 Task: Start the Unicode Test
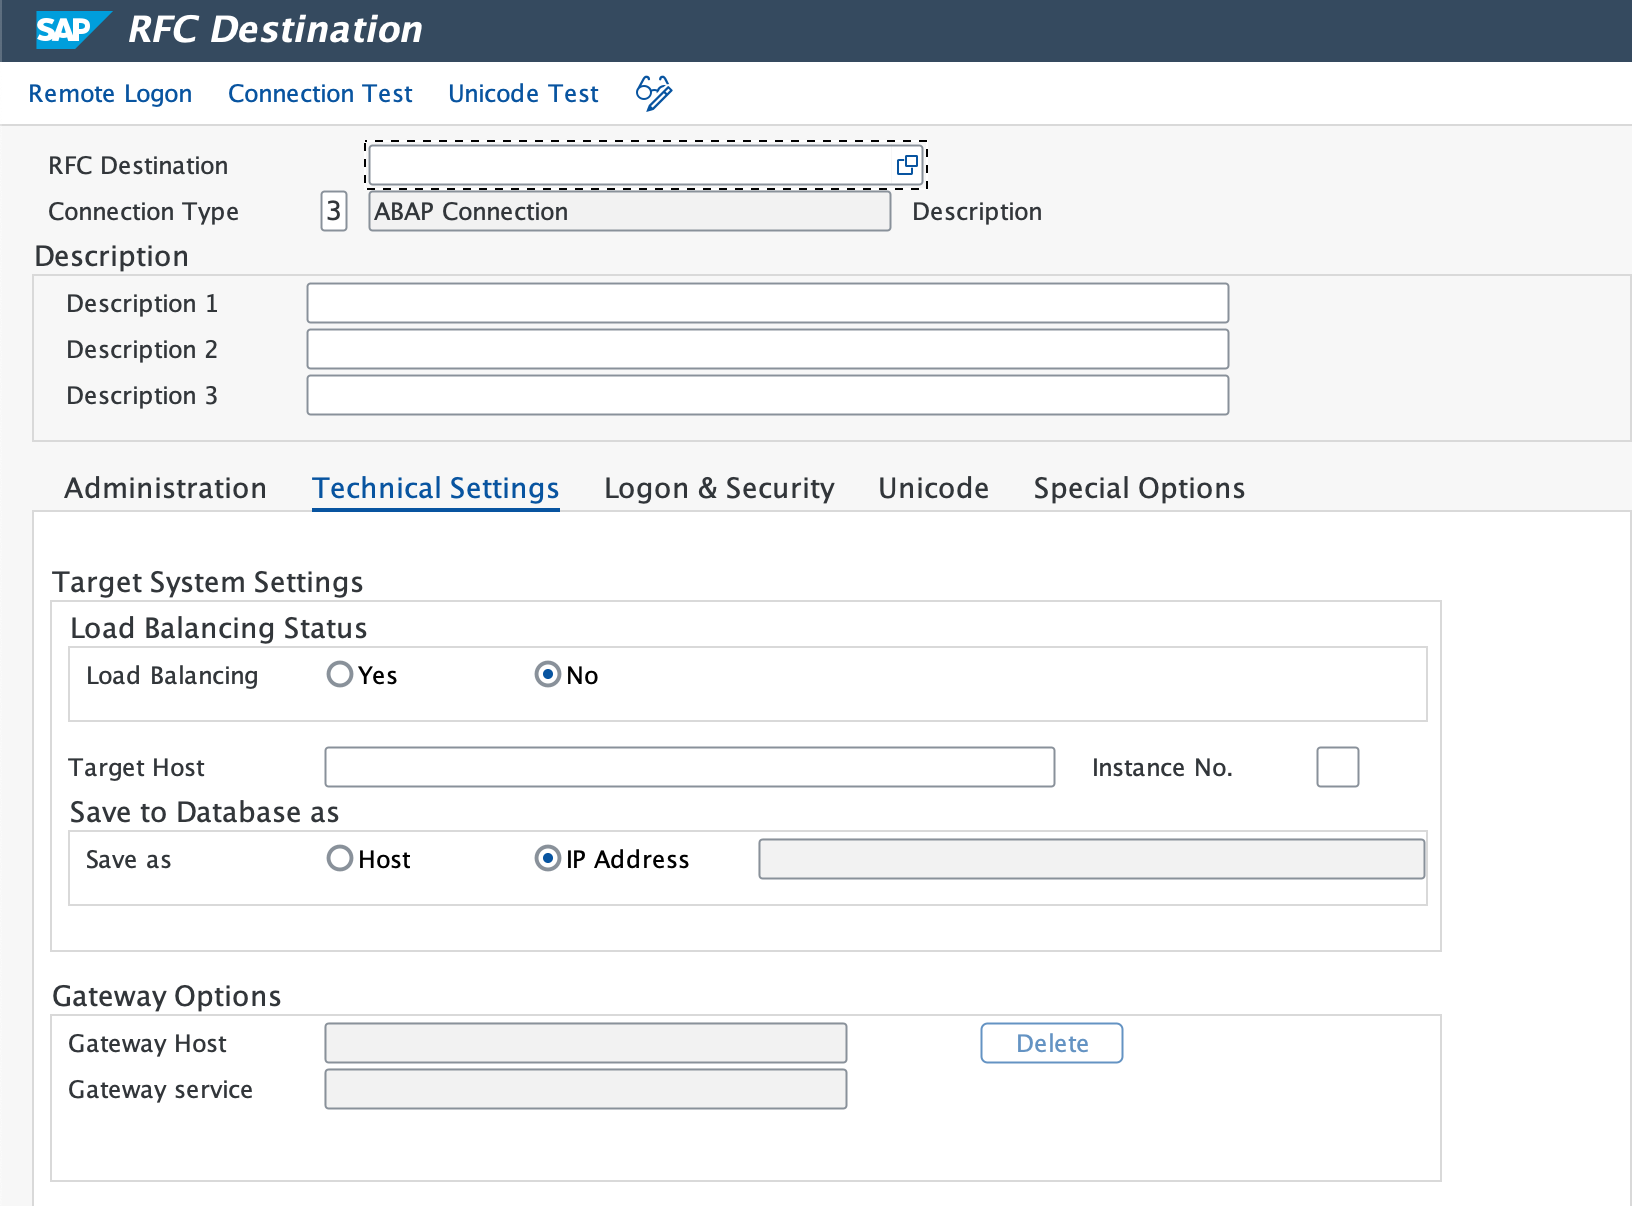tap(523, 92)
